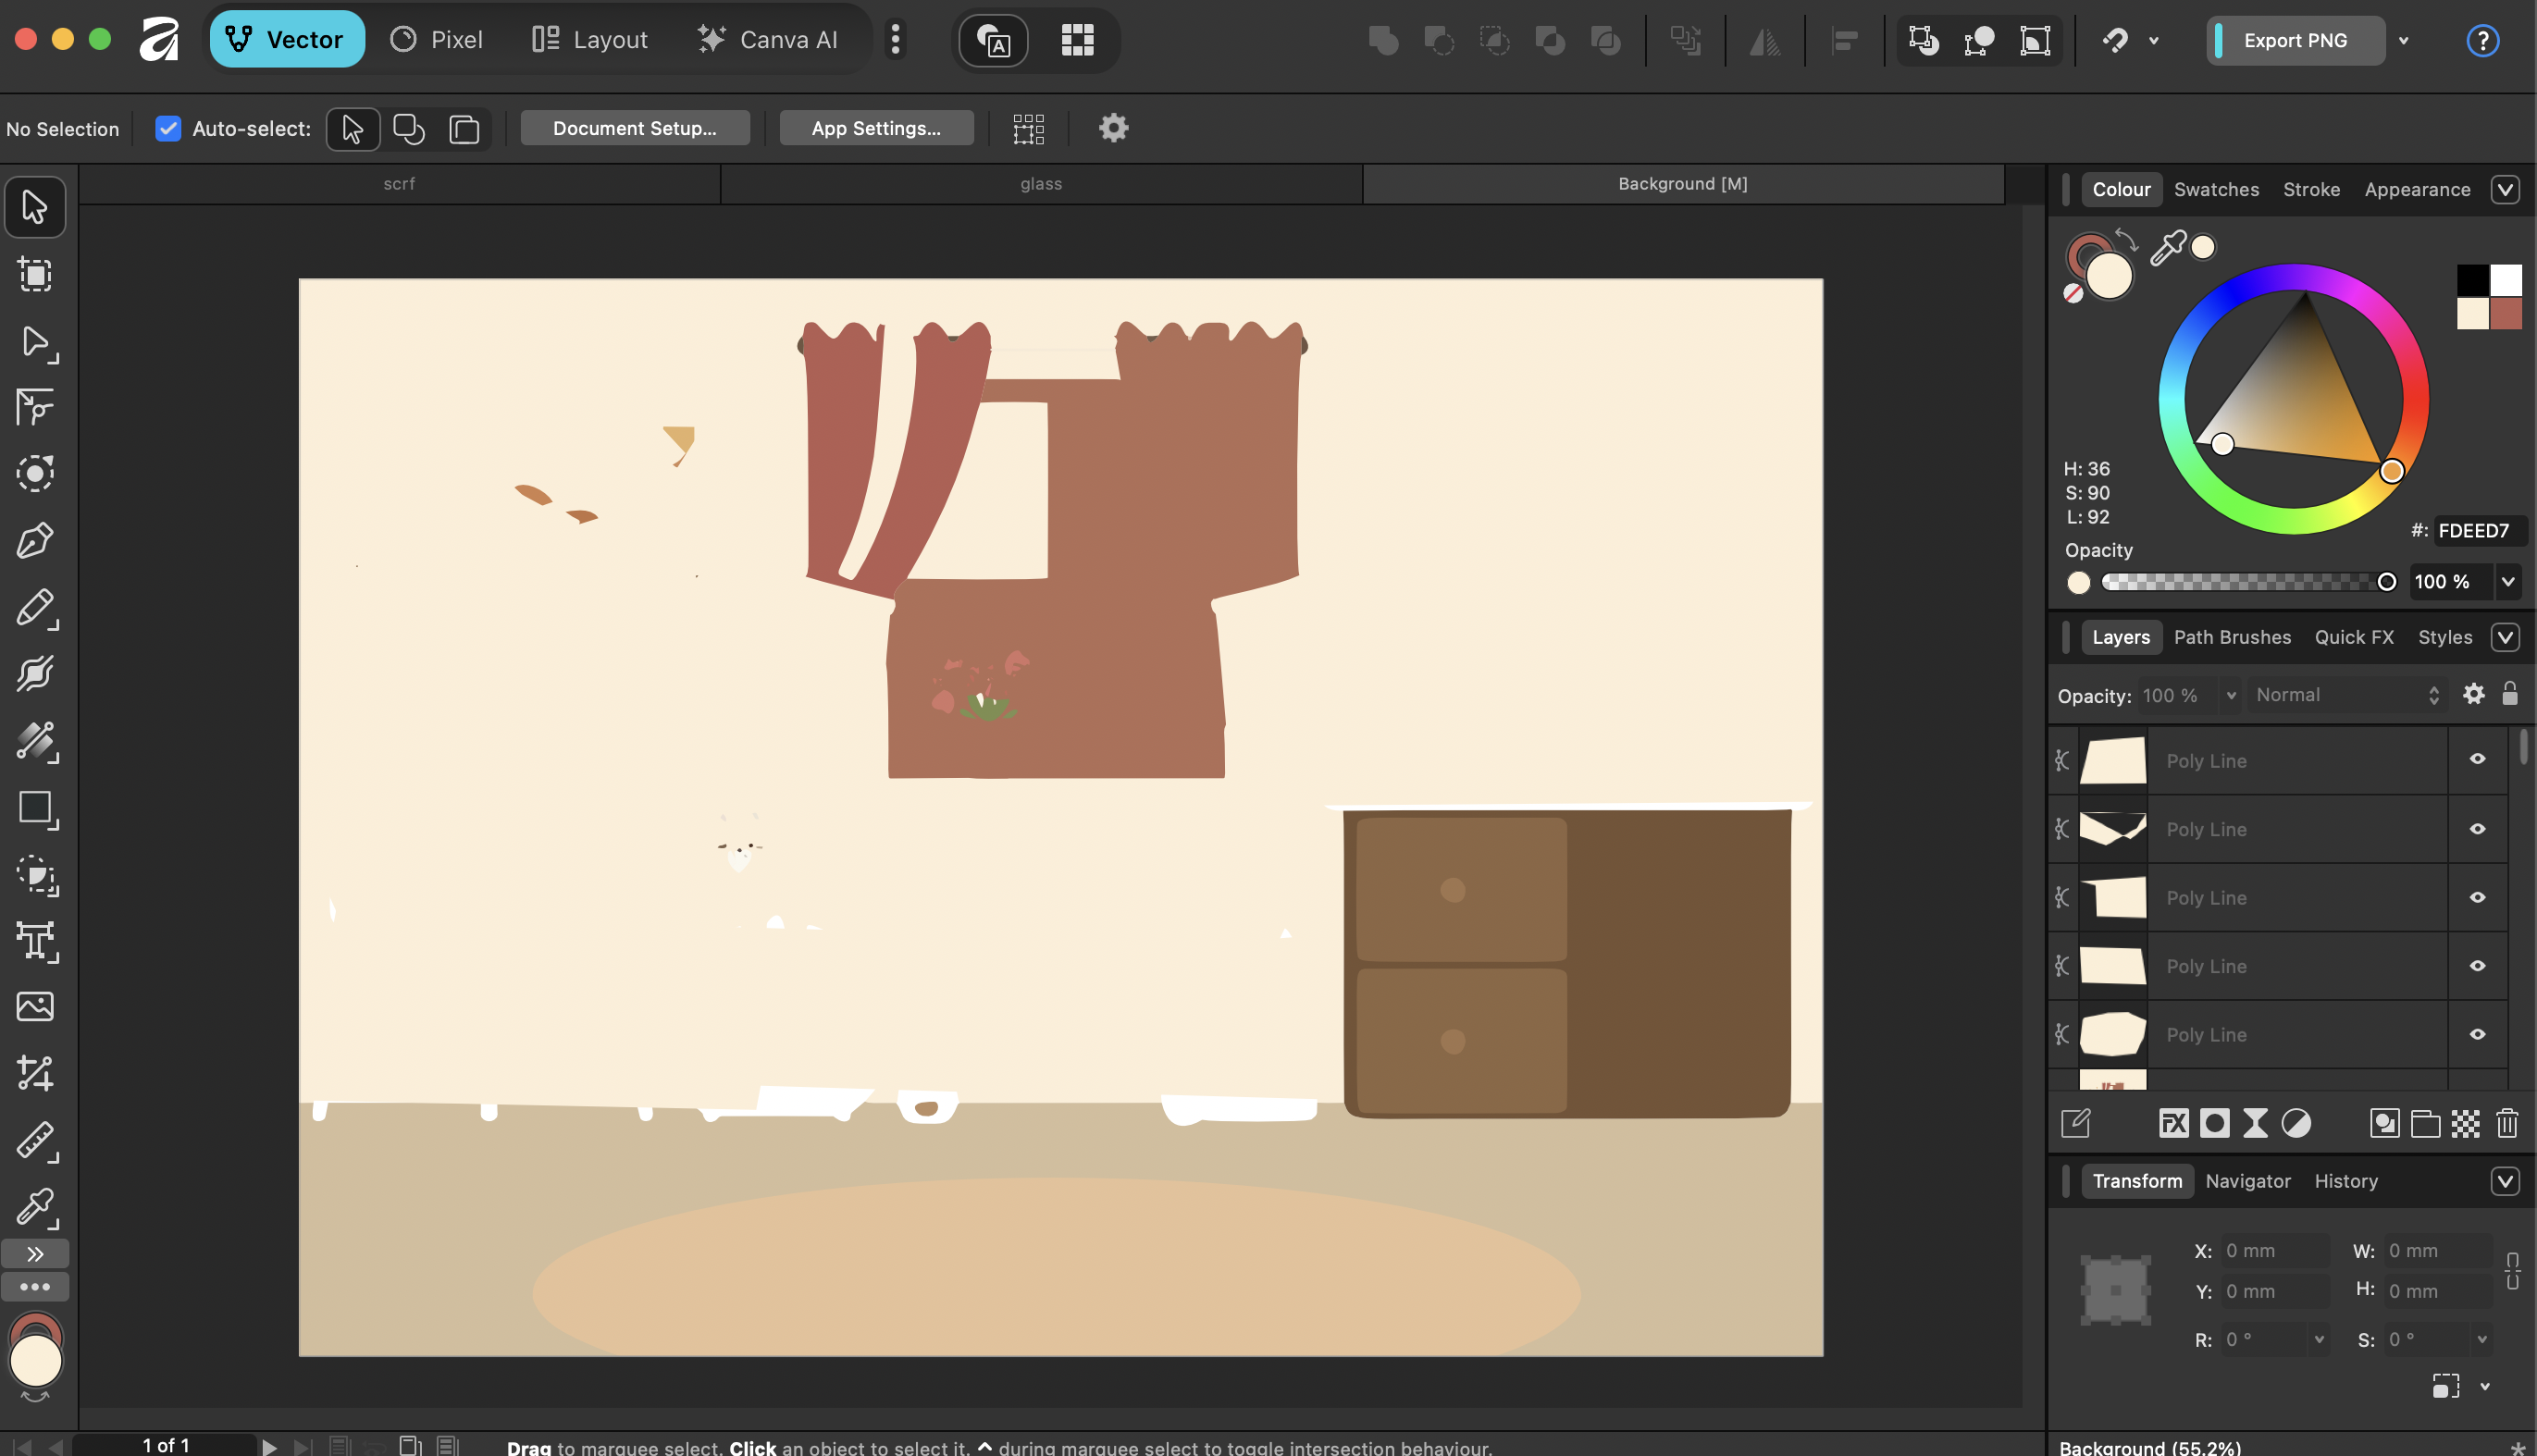Open the colour Opacity percentage dropdown
Screen dimensions: 2537x1456
(x=2507, y=582)
